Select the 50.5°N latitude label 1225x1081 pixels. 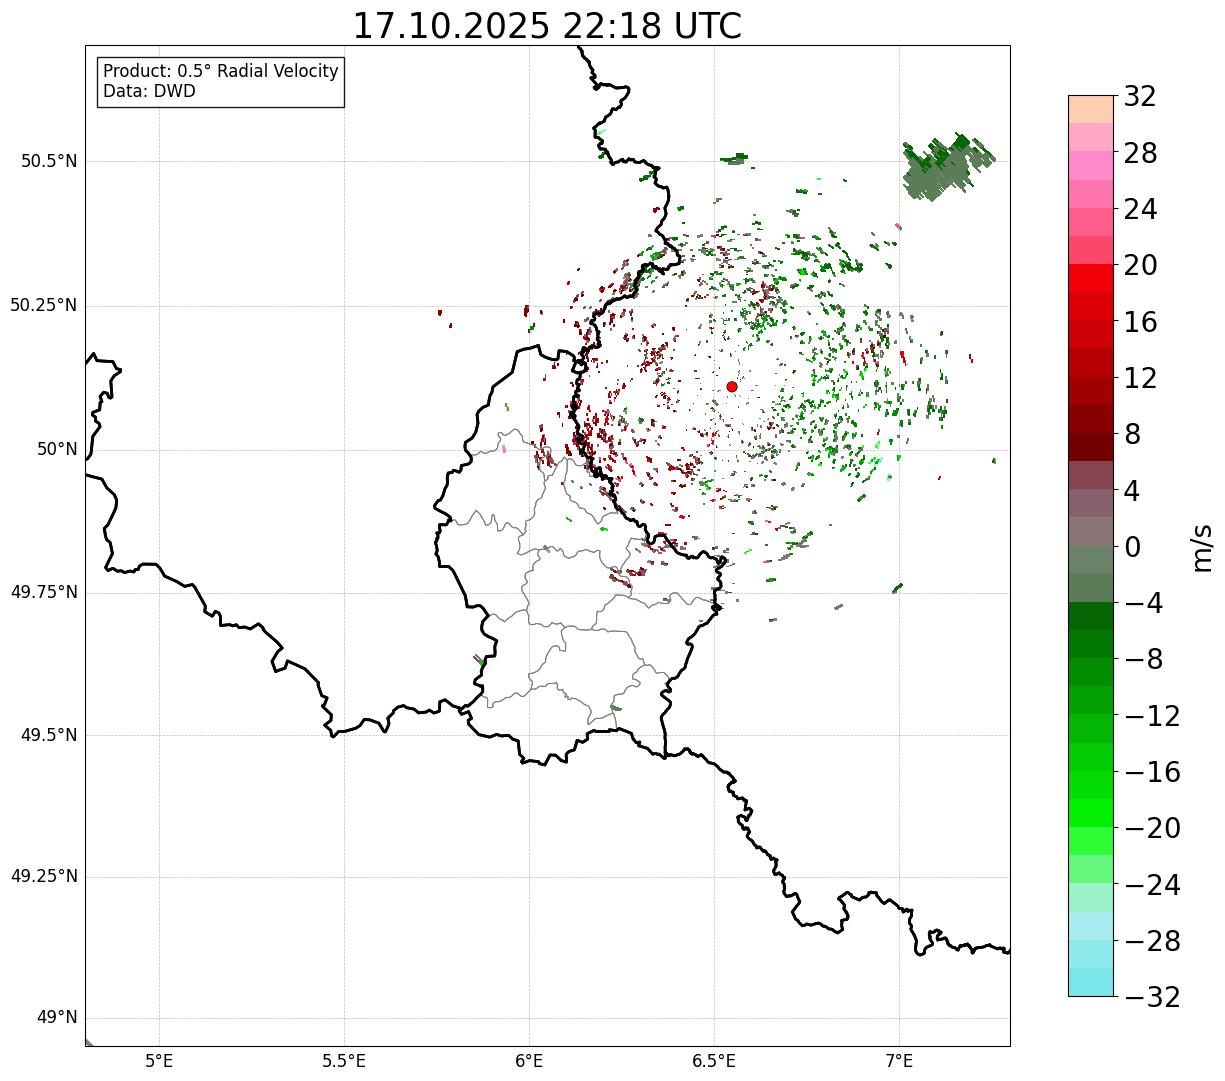50,161
